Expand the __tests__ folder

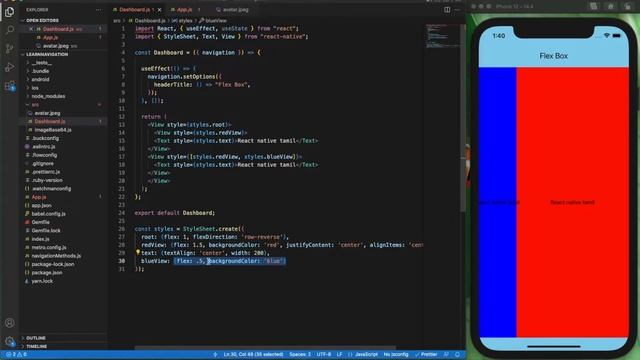(x=42, y=63)
